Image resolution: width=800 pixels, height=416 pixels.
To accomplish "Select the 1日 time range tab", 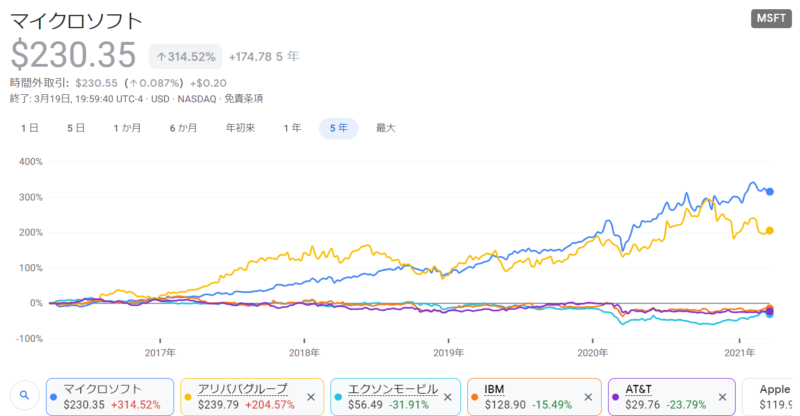I will (30, 128).
